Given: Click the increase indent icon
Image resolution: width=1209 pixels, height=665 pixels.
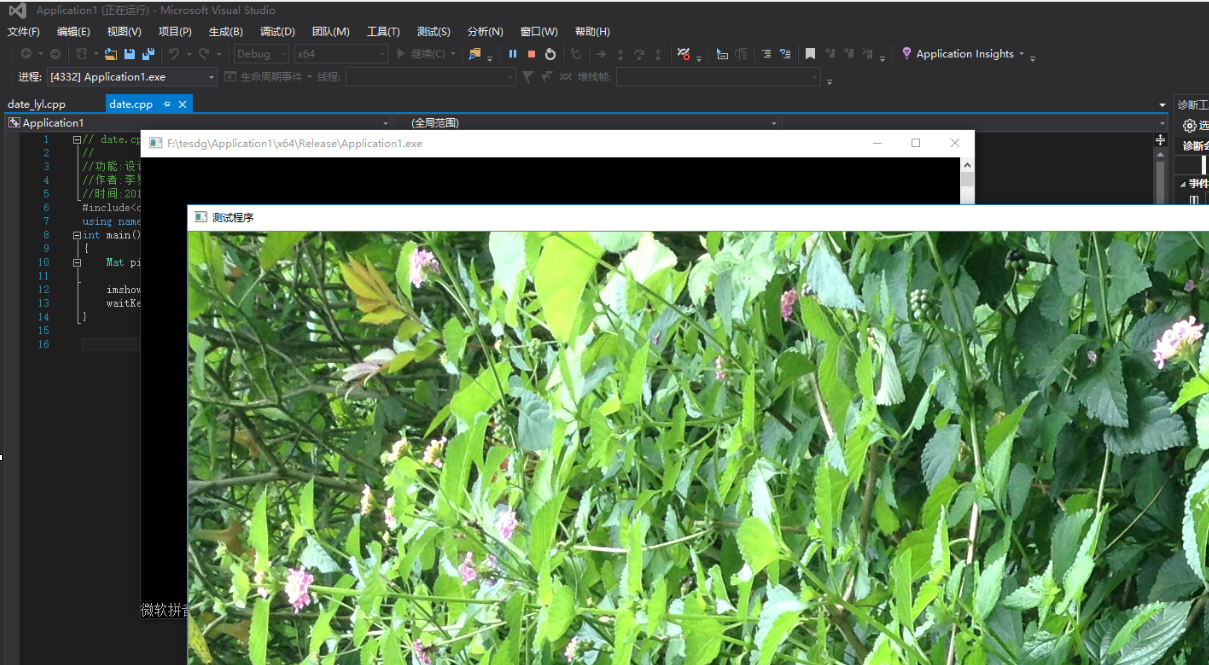Looking at the screenshot, I should tap(785, 54).
